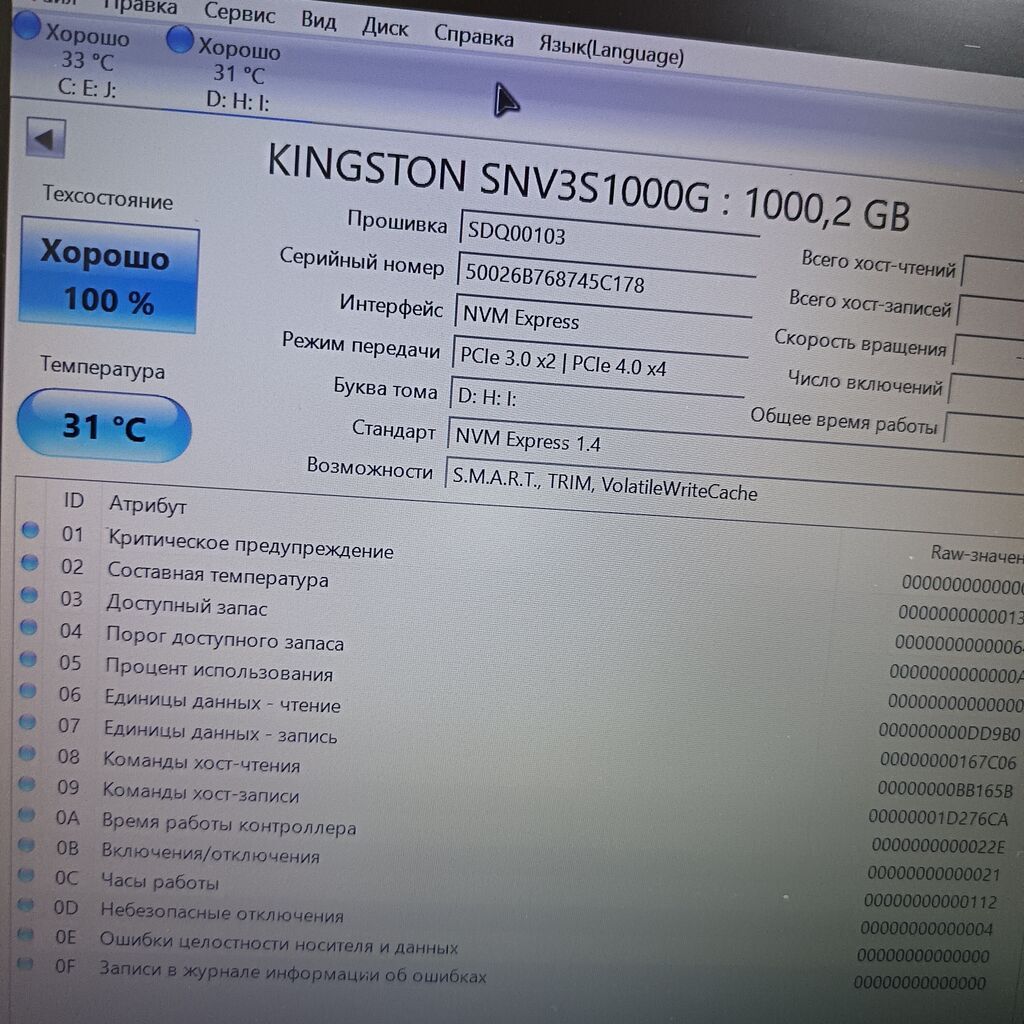Open the Правка menu
1024x1024 pixels.
[x=140, y=7]
